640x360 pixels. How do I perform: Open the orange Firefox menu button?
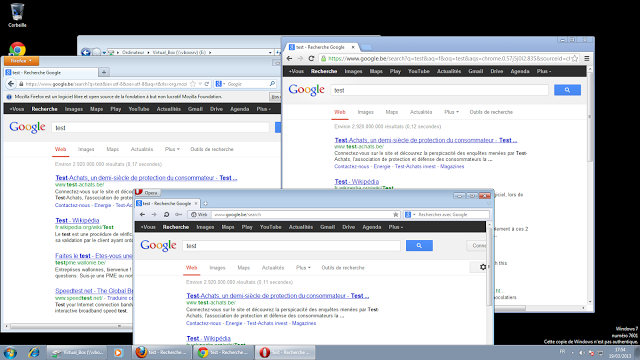21,61
